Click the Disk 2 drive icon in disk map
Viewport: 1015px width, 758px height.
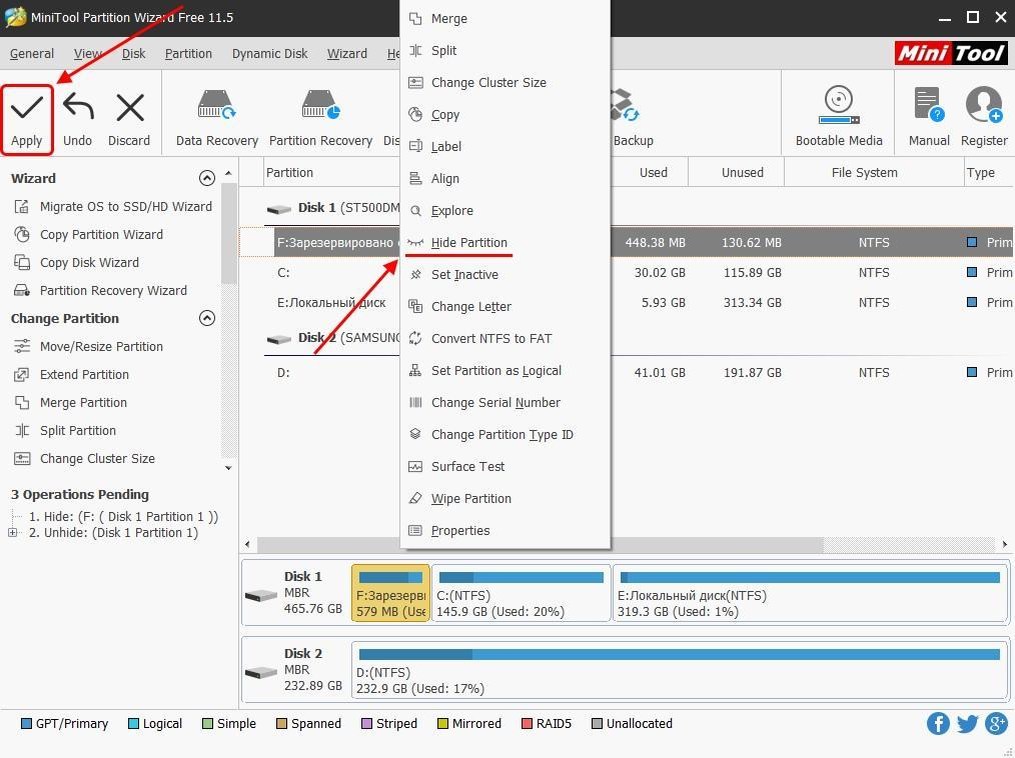click(x=261, y=672)
